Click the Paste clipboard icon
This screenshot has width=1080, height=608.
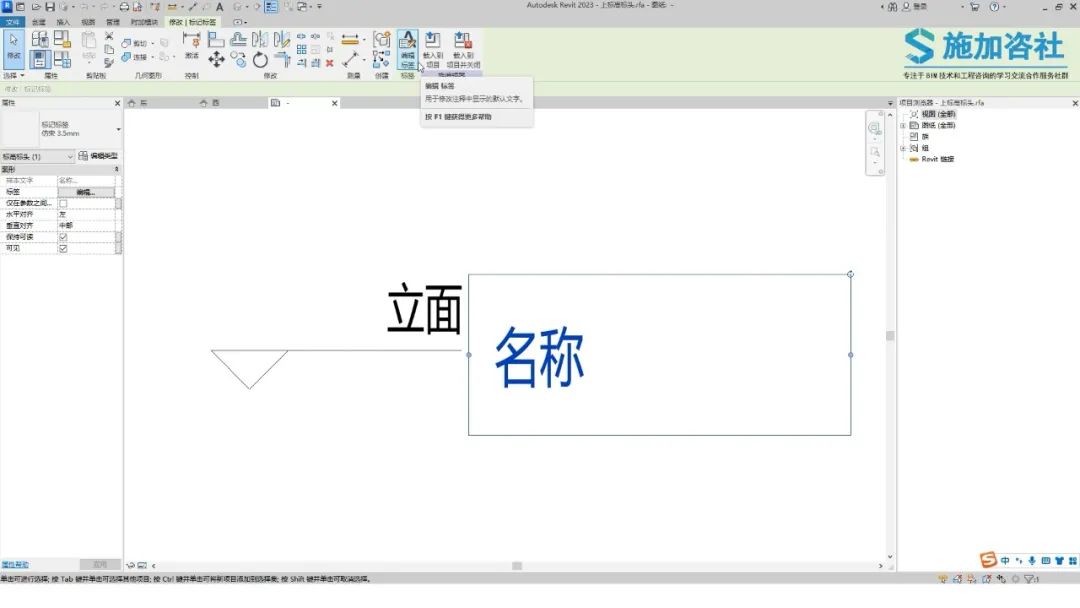[x=89, y=41]
